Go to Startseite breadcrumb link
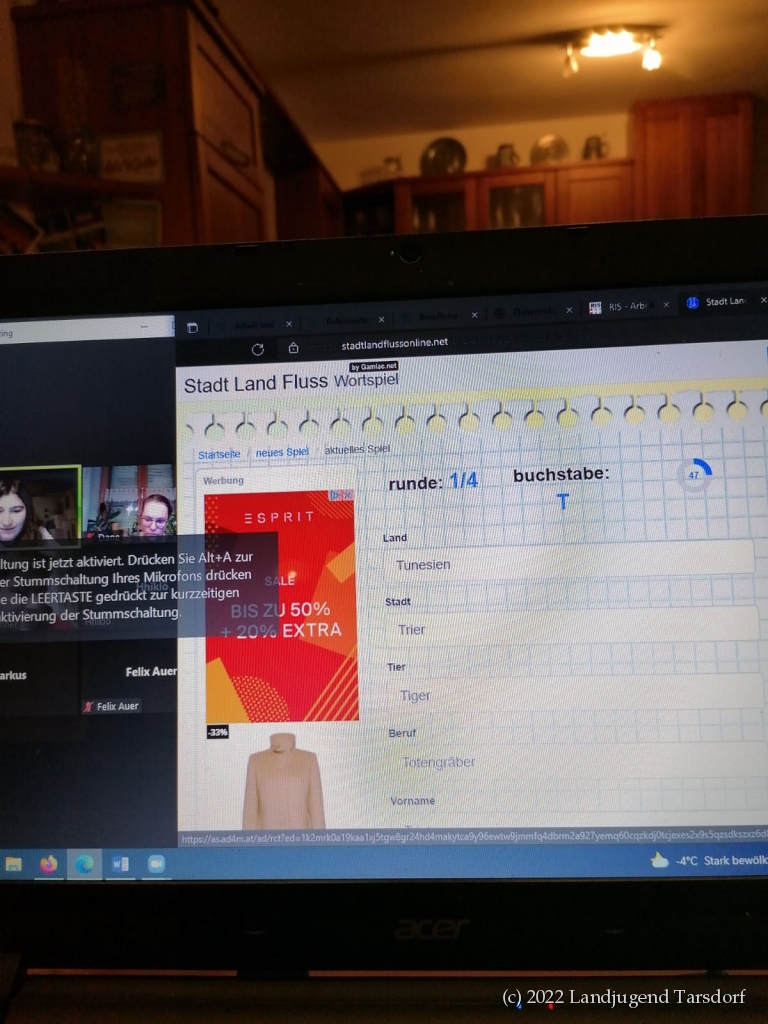 [219, 454]
